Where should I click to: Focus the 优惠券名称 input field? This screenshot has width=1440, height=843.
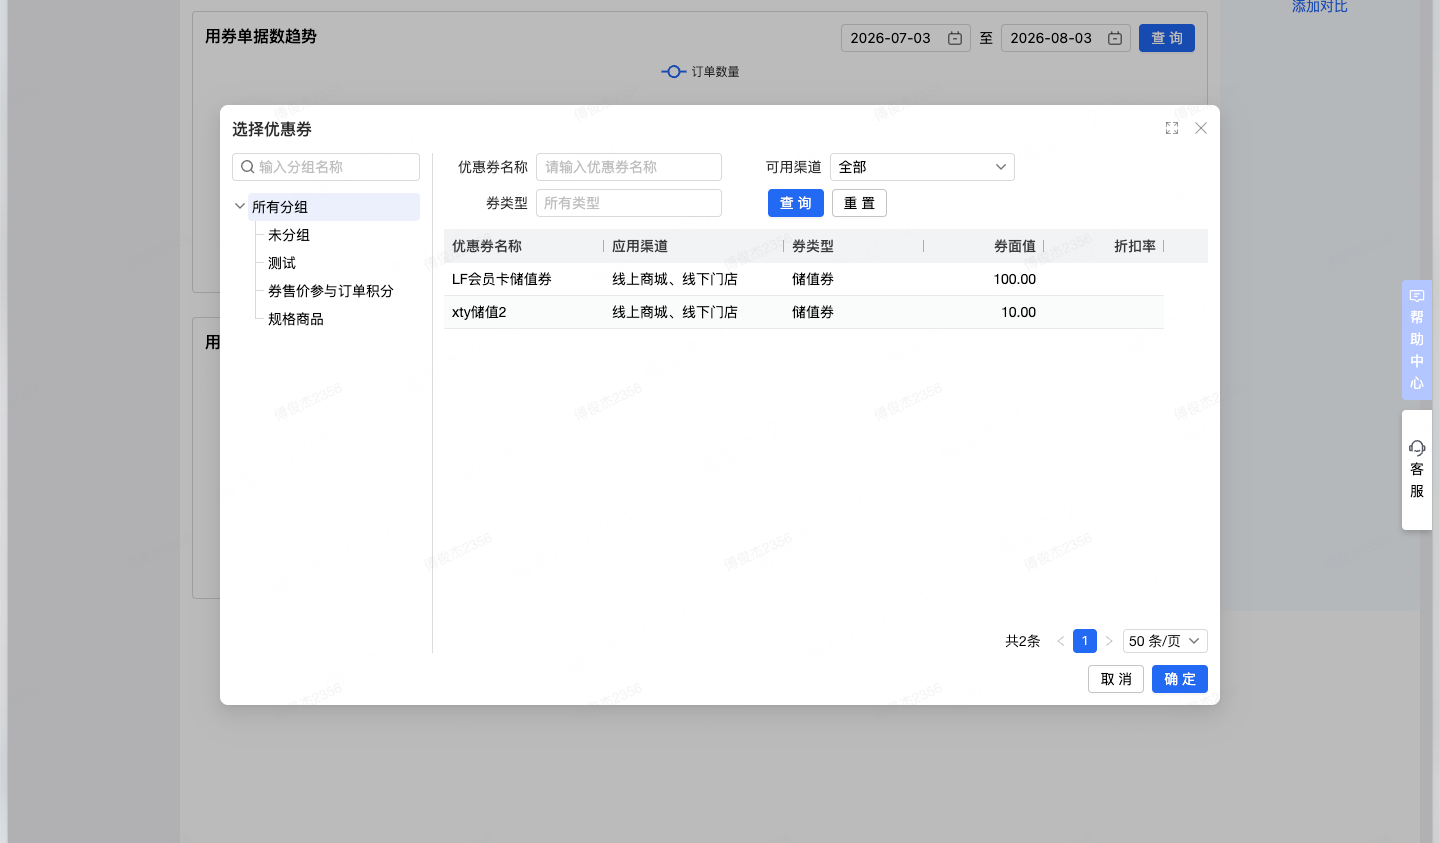[x=629, y=167]
